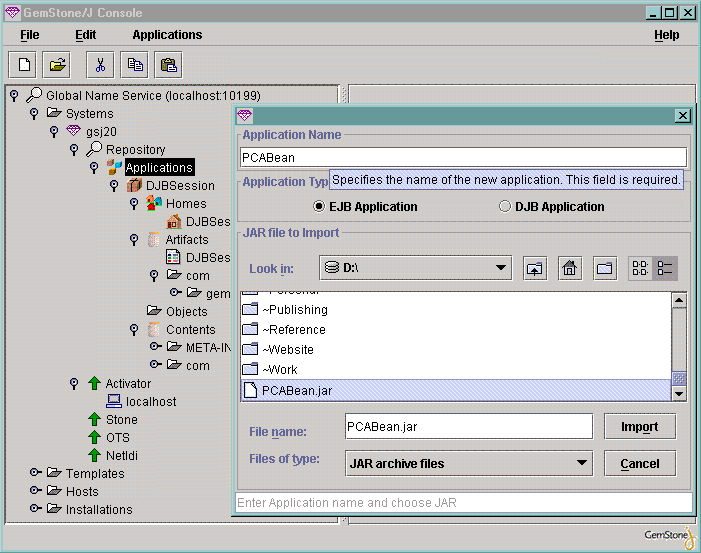Screen dimensions: 701x553
Task: Select the EJB Application radio button
Action: click(x=318, y=206)
